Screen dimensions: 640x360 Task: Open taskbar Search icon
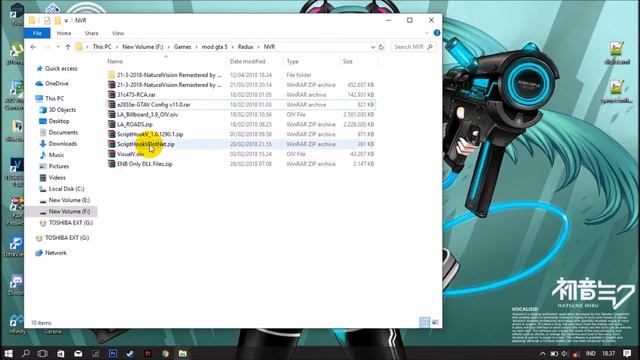(25, 353)
